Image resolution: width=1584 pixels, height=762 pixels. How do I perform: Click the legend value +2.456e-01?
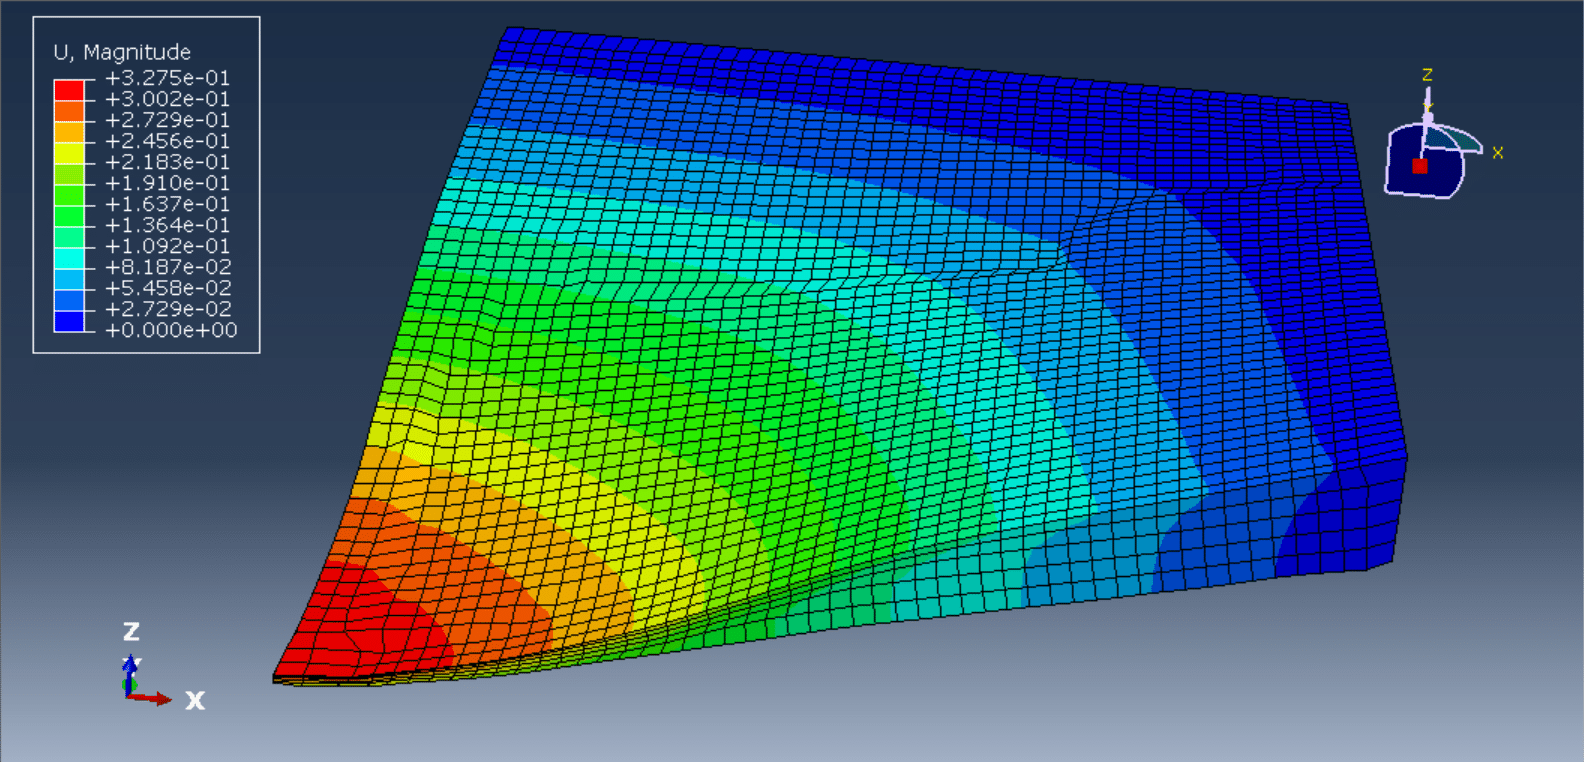click(168, 141)
